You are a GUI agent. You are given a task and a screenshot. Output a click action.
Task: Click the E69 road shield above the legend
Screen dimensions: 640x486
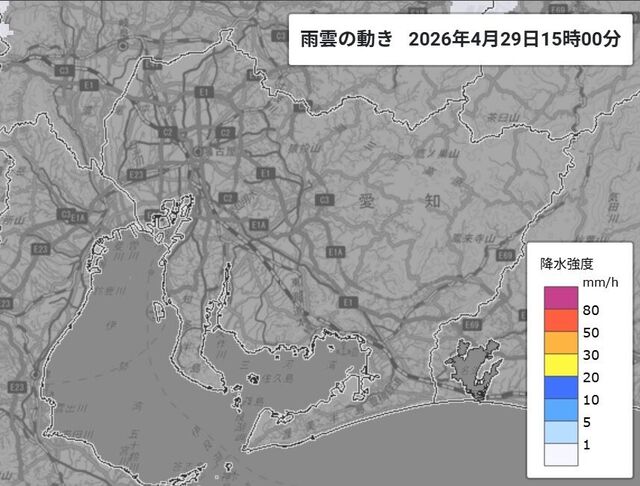tap(505, 255)
